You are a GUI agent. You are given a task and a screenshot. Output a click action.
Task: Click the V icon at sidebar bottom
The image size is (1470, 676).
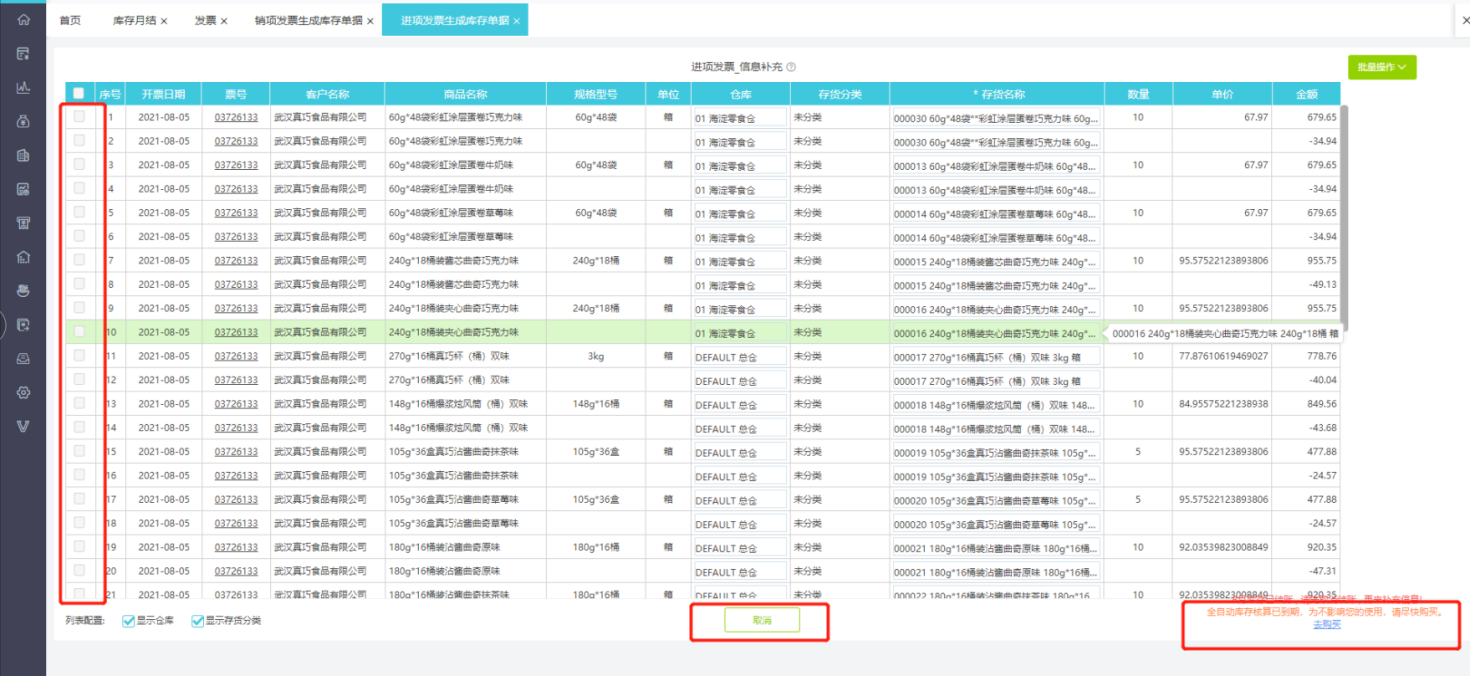coord(23,426)
